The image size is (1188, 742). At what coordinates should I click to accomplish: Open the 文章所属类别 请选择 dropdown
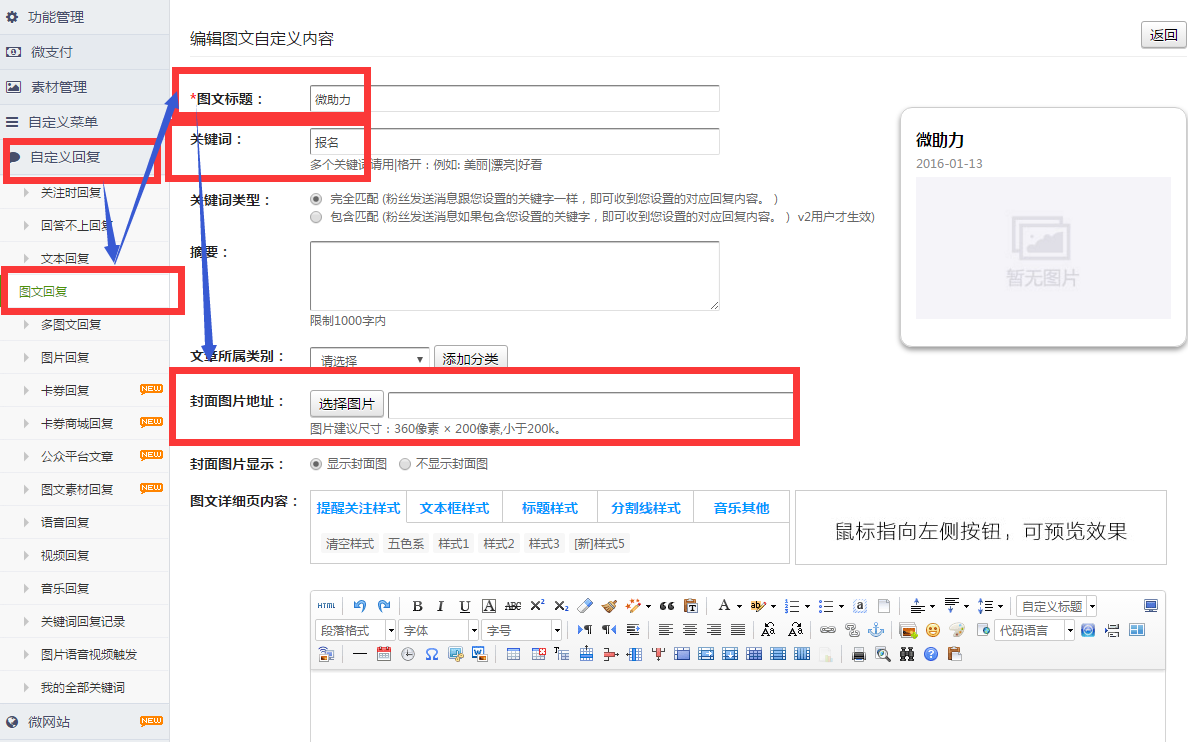coord(369,360)
